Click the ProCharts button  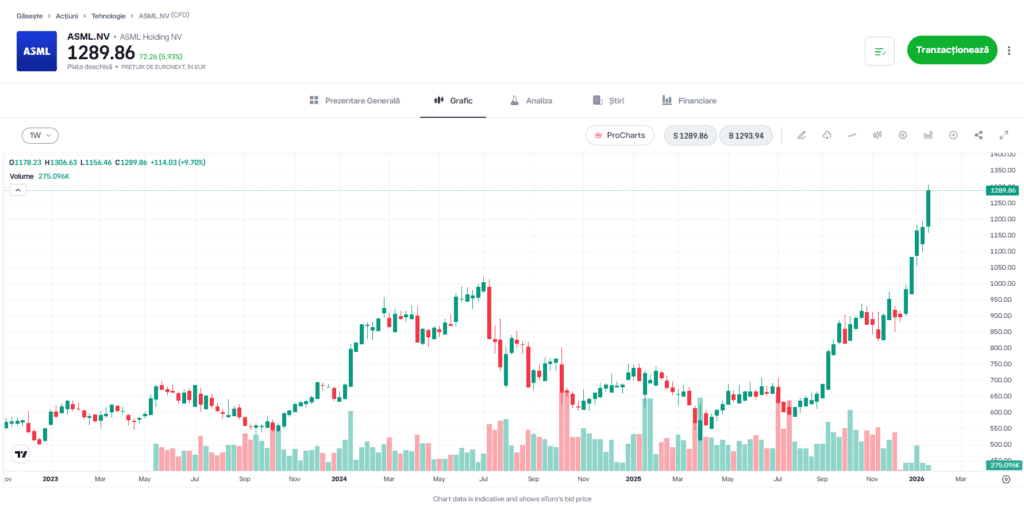pos(620,135)
